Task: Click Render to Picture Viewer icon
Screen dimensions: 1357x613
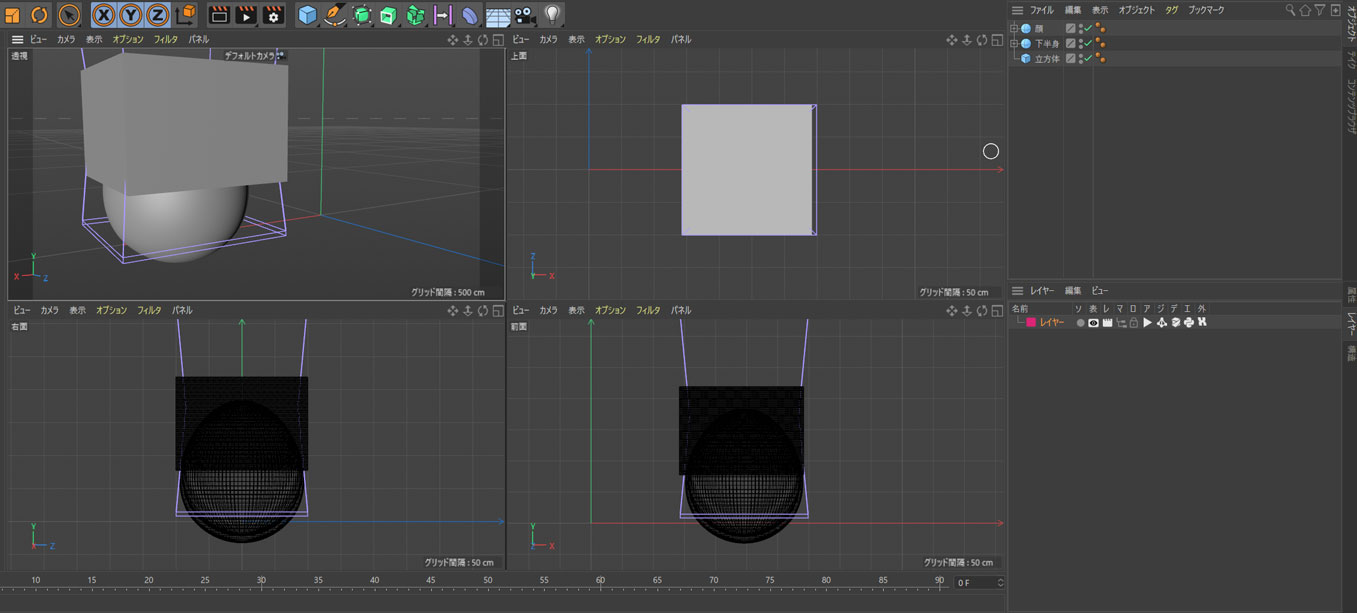Action: coord(246,15)
